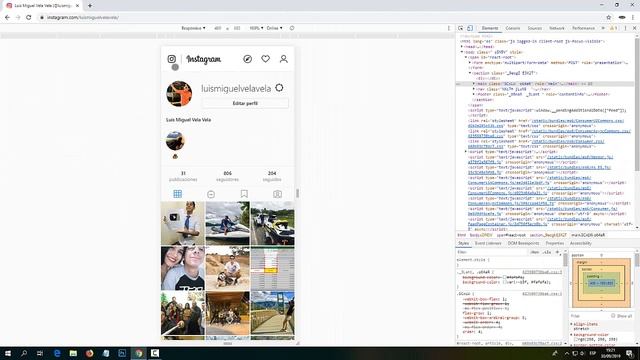This screenshot has height=360, width=640.
Task: Collapse the section element node
Action: (470, 73)
